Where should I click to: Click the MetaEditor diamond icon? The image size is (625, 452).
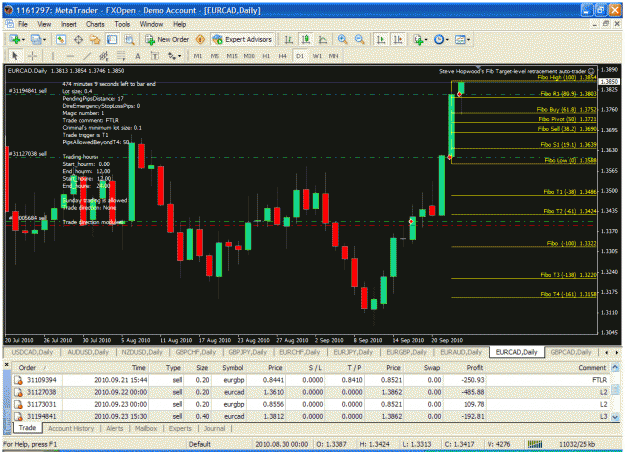click(200, 39)
